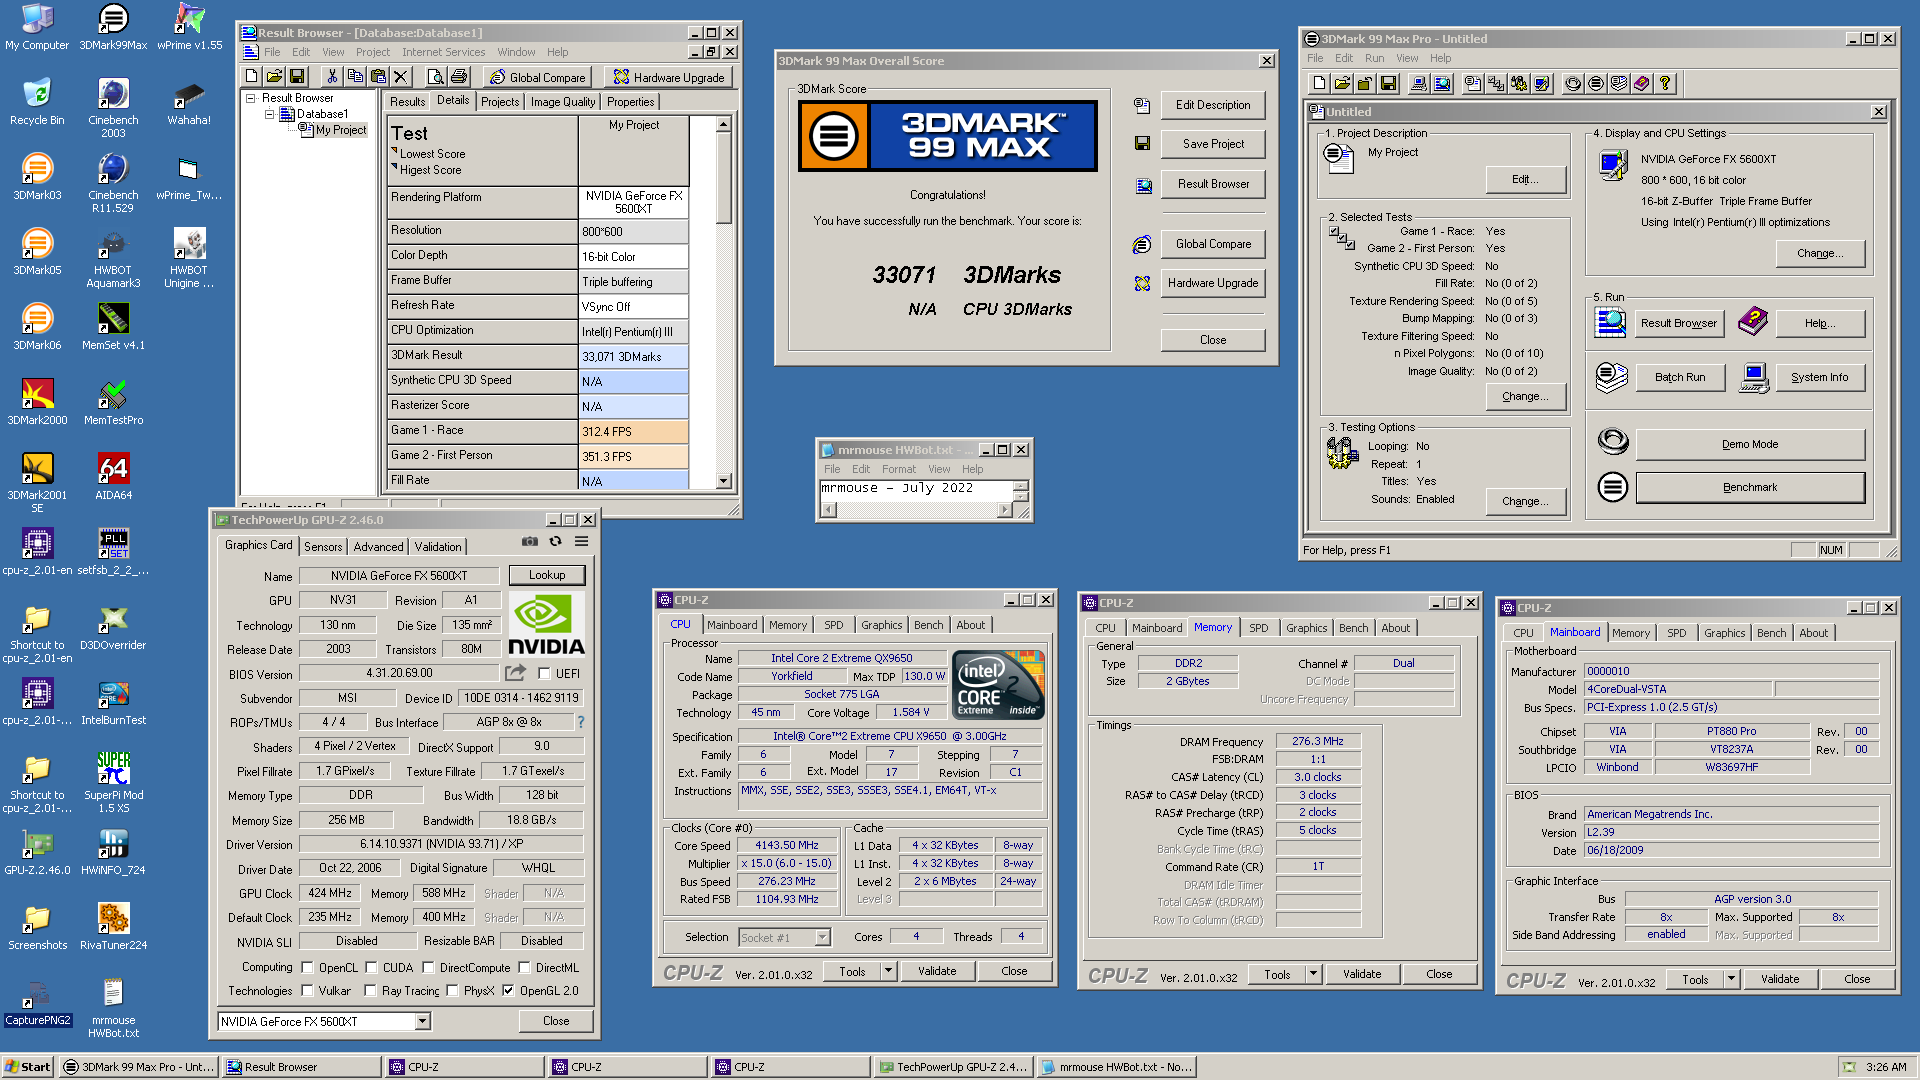This screenshot has height=1080, width=1920.
Task: Click the purple Help book icon in 3DMark toolbar
Action: pyautogui.click(x=1642, y=84)
